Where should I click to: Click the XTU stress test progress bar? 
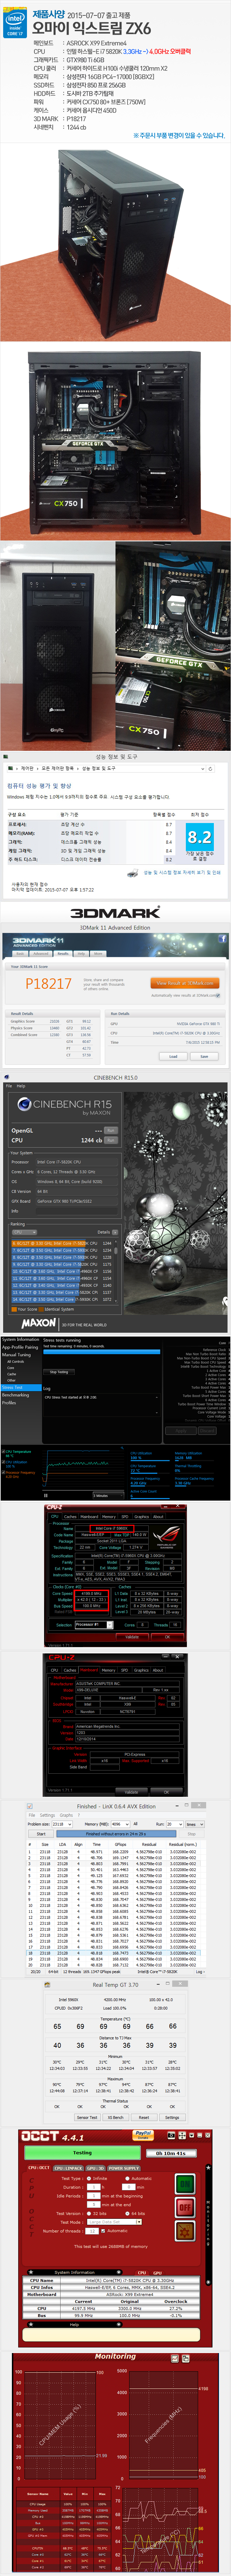[x=101, y=1352]
